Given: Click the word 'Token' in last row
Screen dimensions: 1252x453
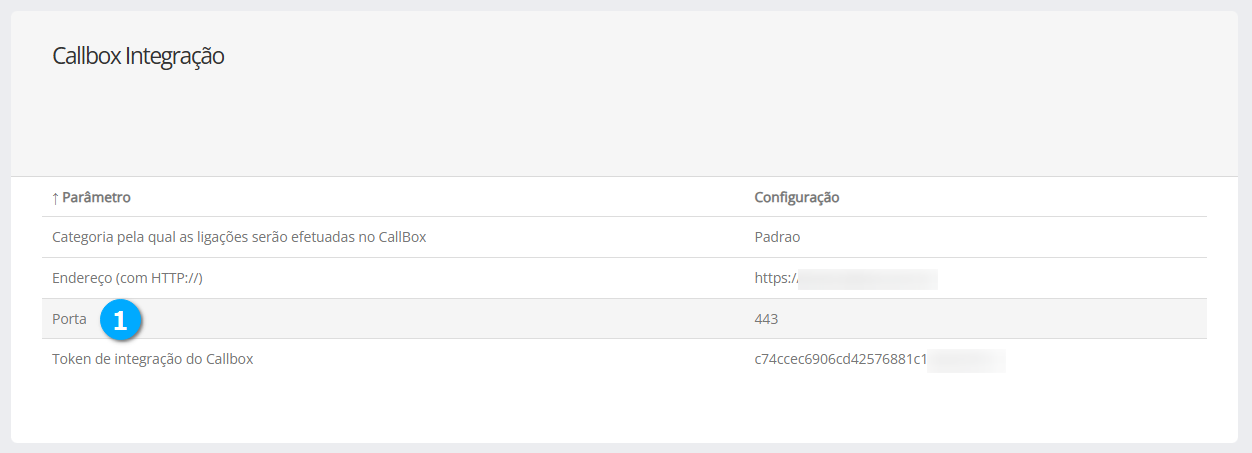Looking at the screenshot, I should pos(71,359).
